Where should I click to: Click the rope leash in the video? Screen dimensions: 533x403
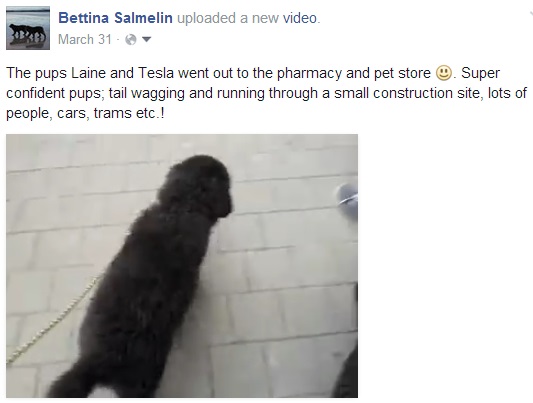coord(51,321)
